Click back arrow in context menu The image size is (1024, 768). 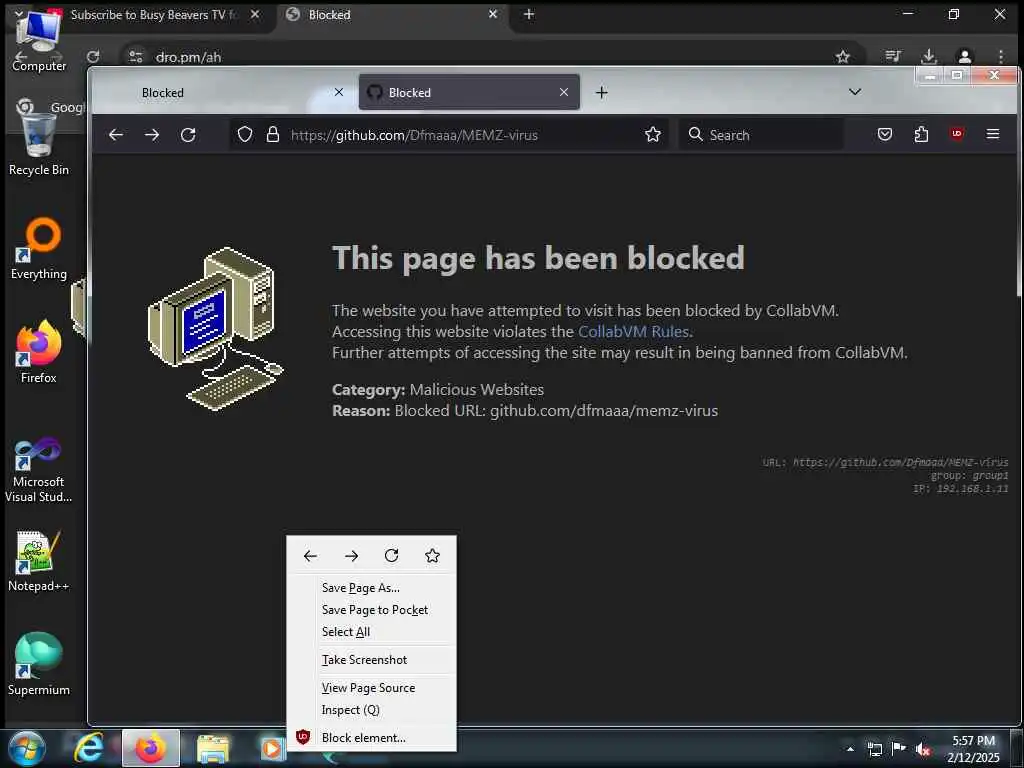[310, 556]
